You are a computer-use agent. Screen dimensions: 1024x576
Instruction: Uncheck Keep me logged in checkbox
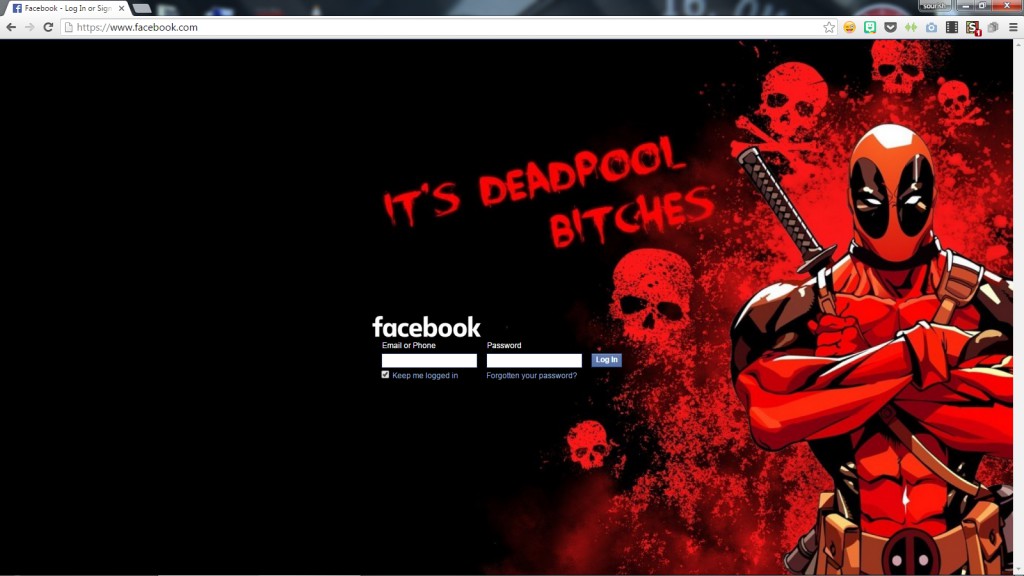point(385,375)
